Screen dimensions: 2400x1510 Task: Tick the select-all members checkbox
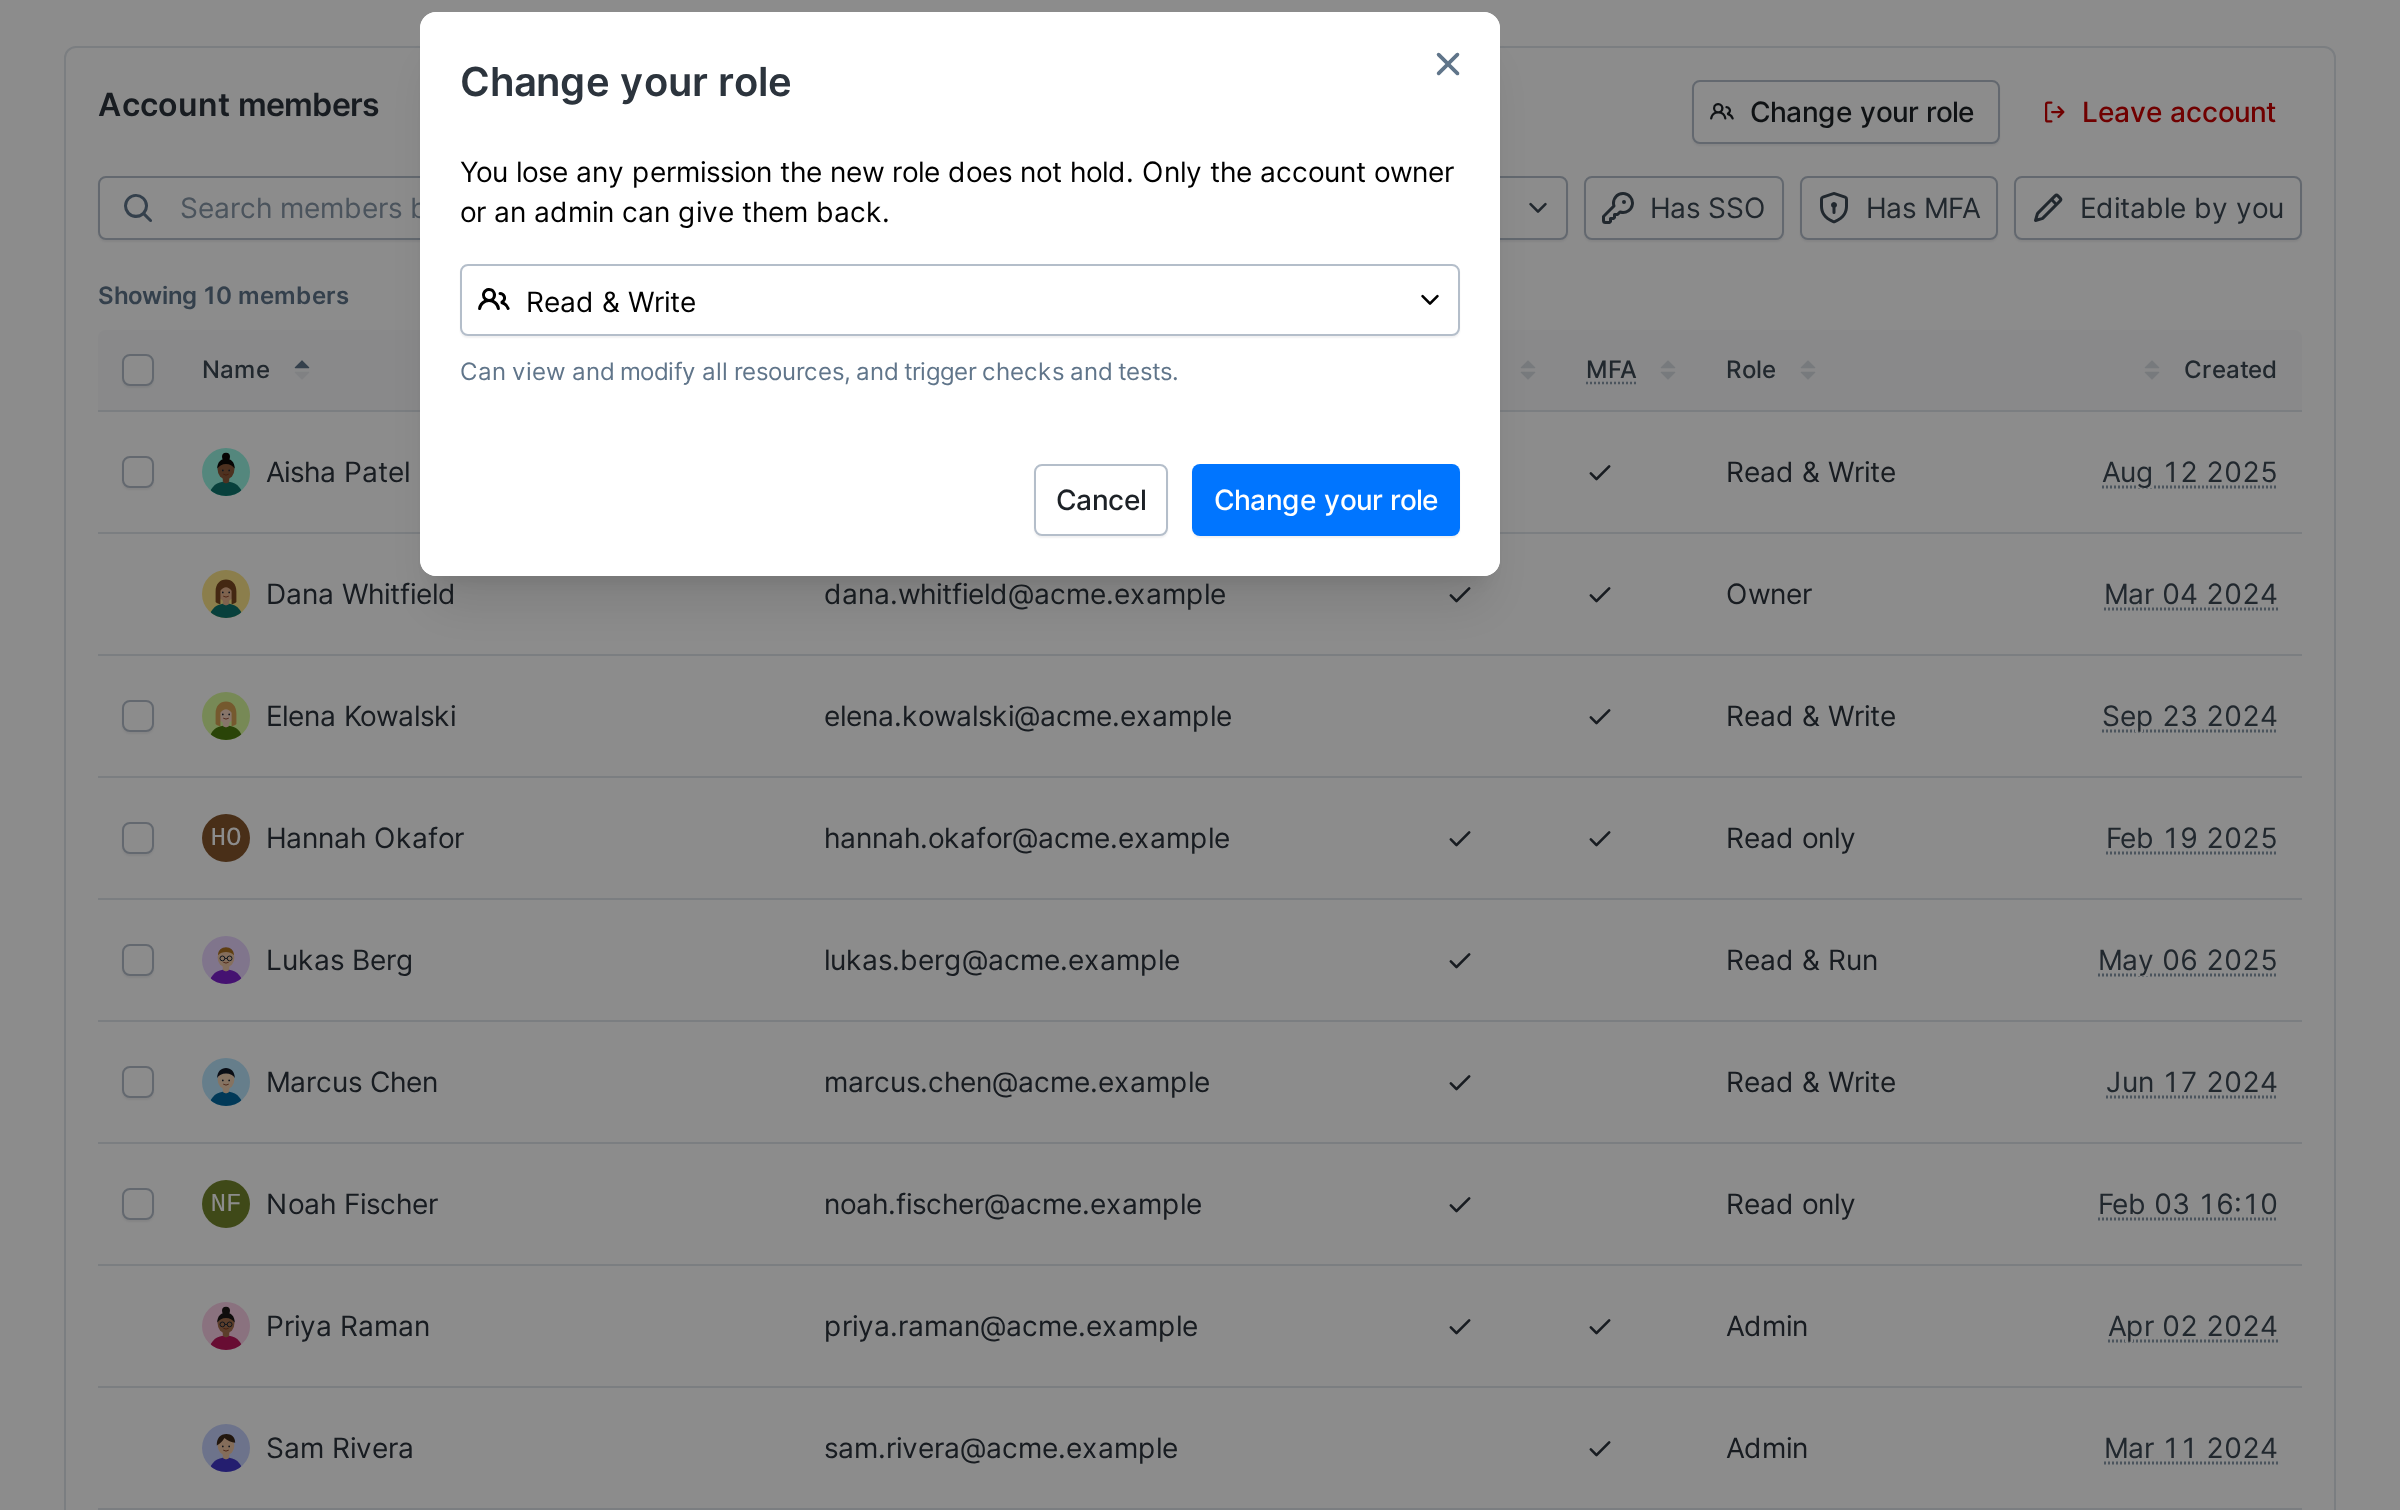[x=138, y=370]
